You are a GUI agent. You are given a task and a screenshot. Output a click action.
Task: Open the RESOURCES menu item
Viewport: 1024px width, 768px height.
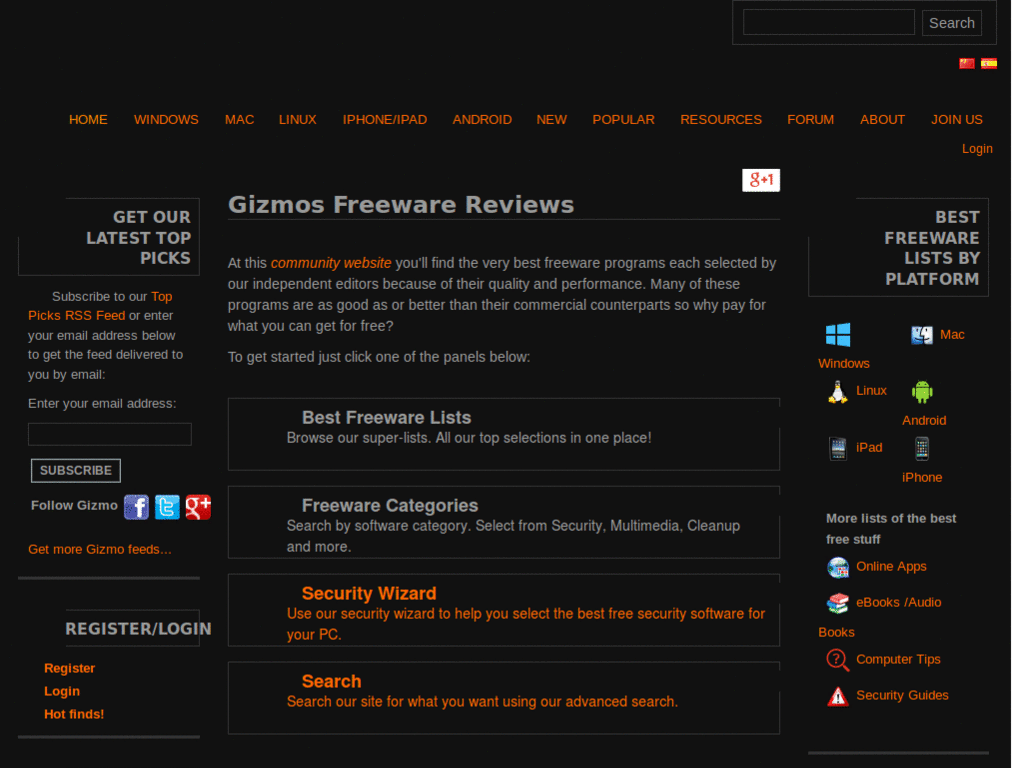coord(721,120)
